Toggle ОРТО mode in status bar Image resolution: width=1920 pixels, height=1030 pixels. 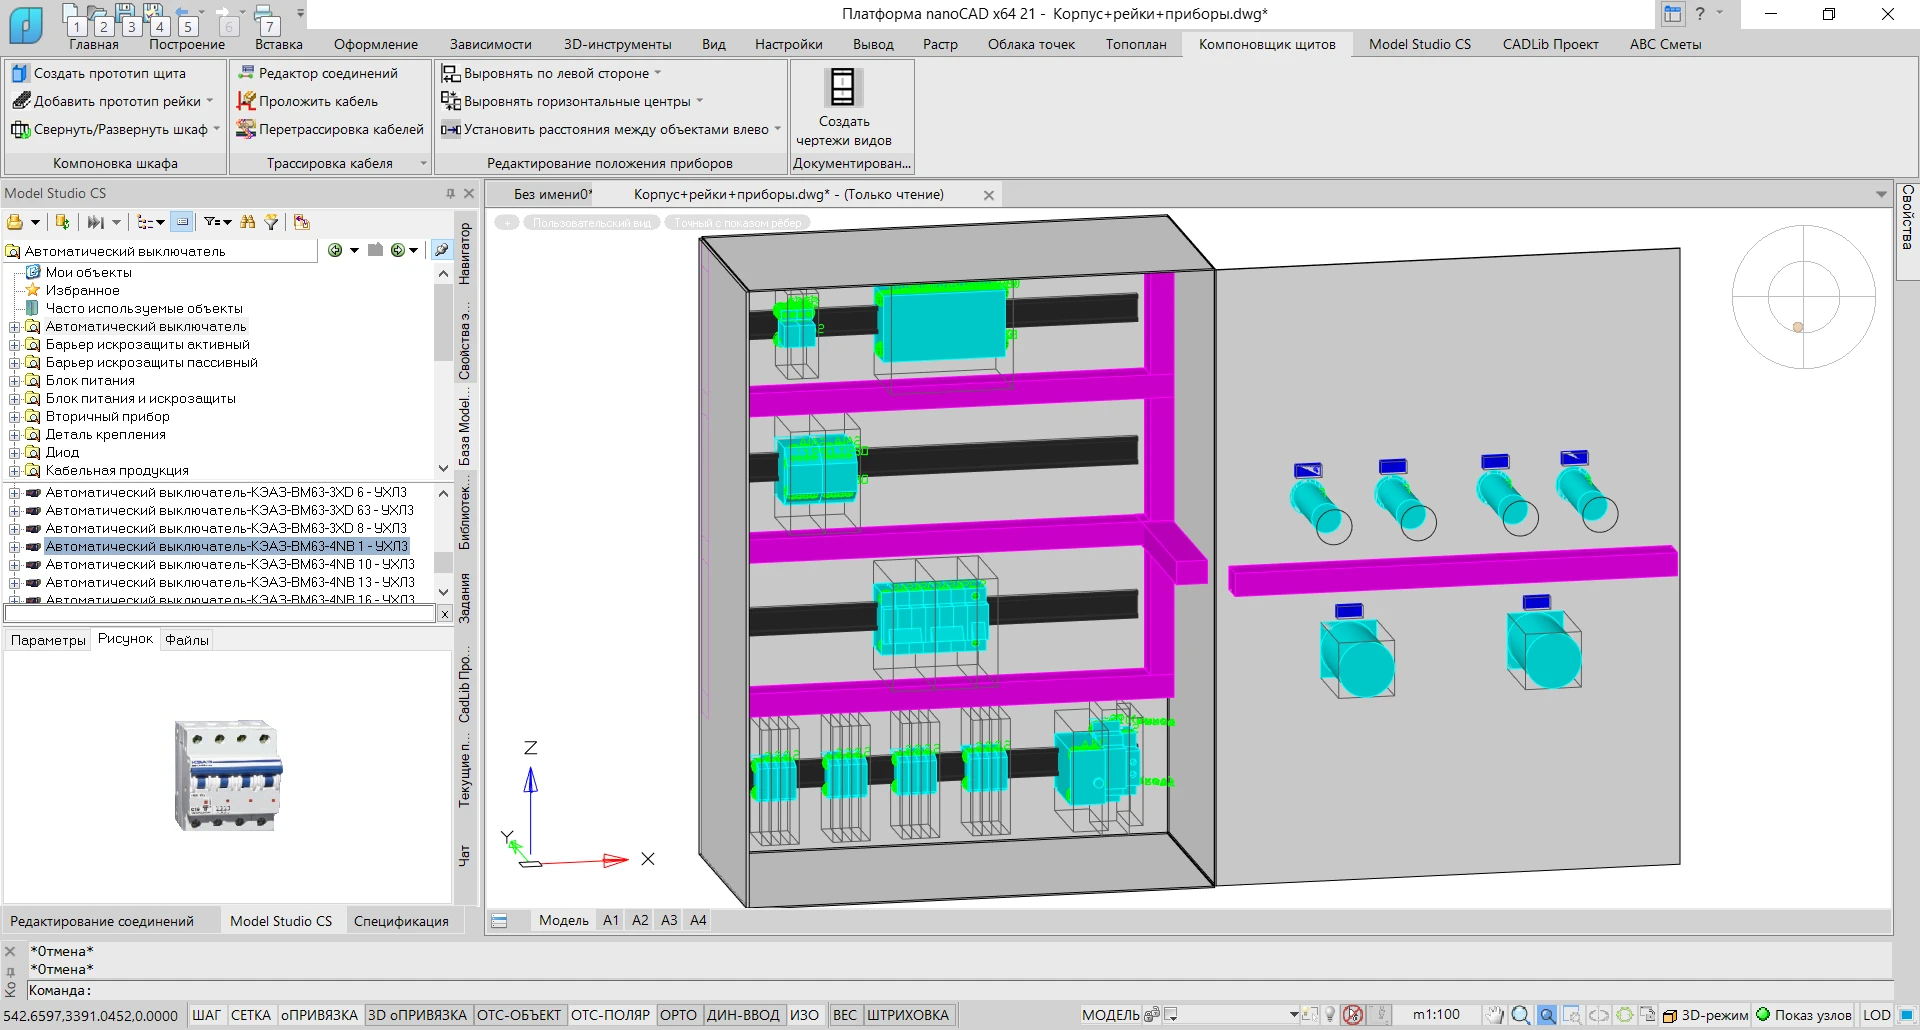pyautogui.click(x=678, y=1015)
